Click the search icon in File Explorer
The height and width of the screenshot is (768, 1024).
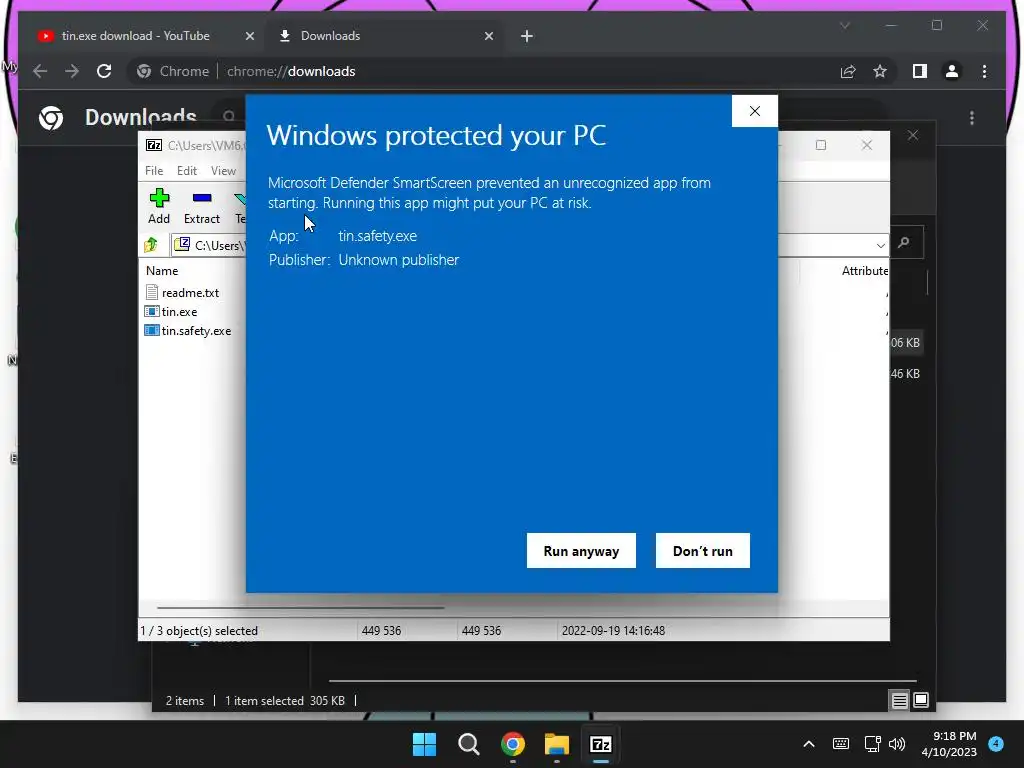coord(904,242)
